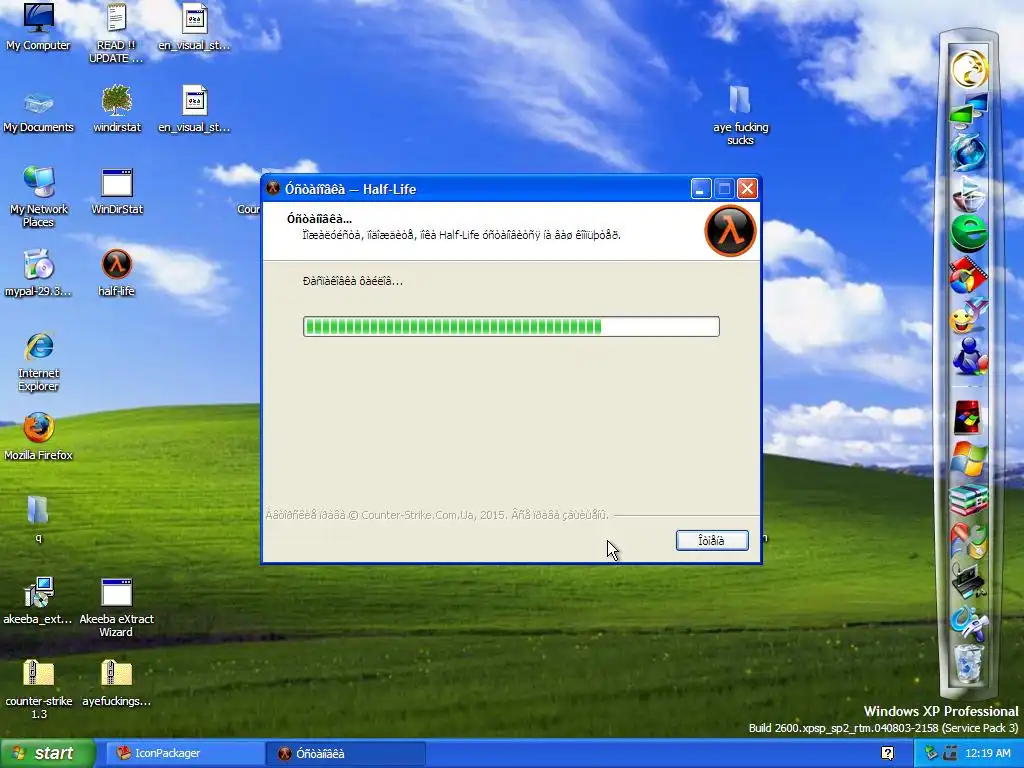
Task: Click the Yahoo smiley messenger dock icon
Action: coord(969,317)
